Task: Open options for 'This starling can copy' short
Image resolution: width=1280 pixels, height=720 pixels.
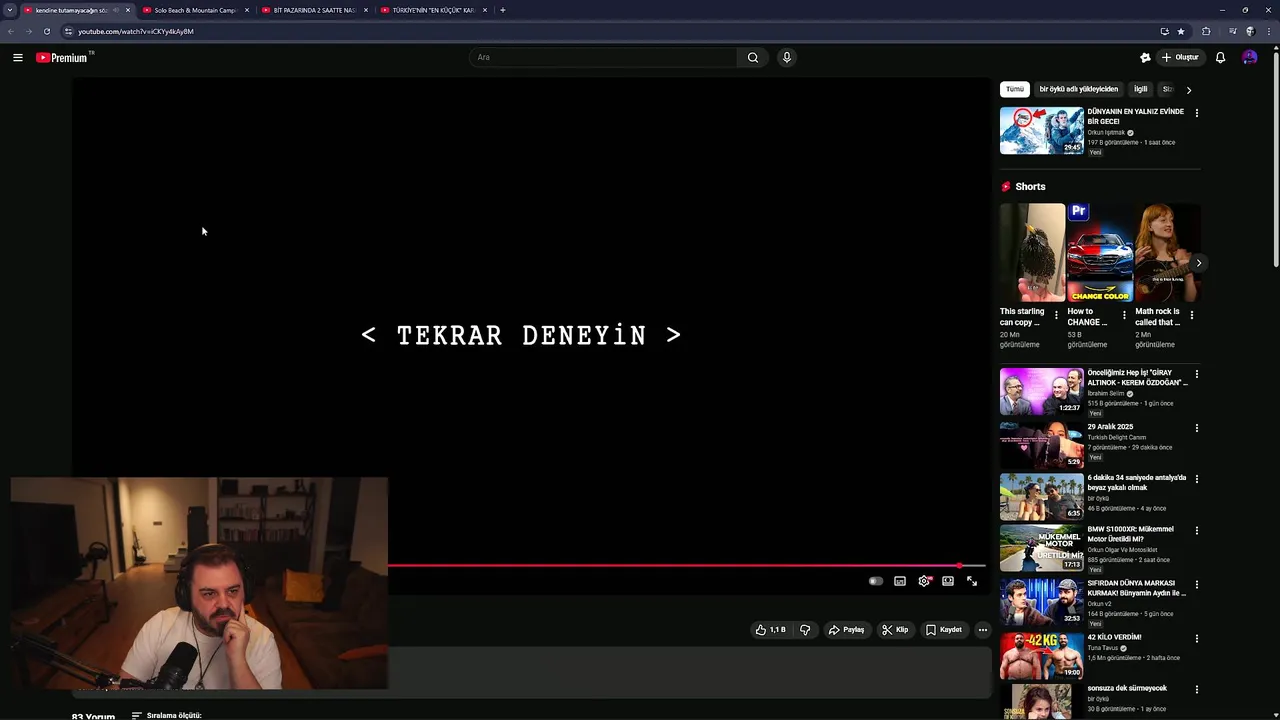Action: coord(1057,315)
